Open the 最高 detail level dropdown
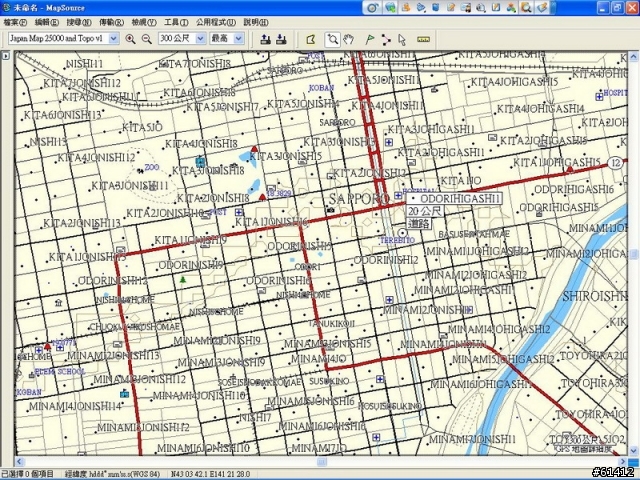Viewport: 640px width, 480px height. tap(239, 39)
